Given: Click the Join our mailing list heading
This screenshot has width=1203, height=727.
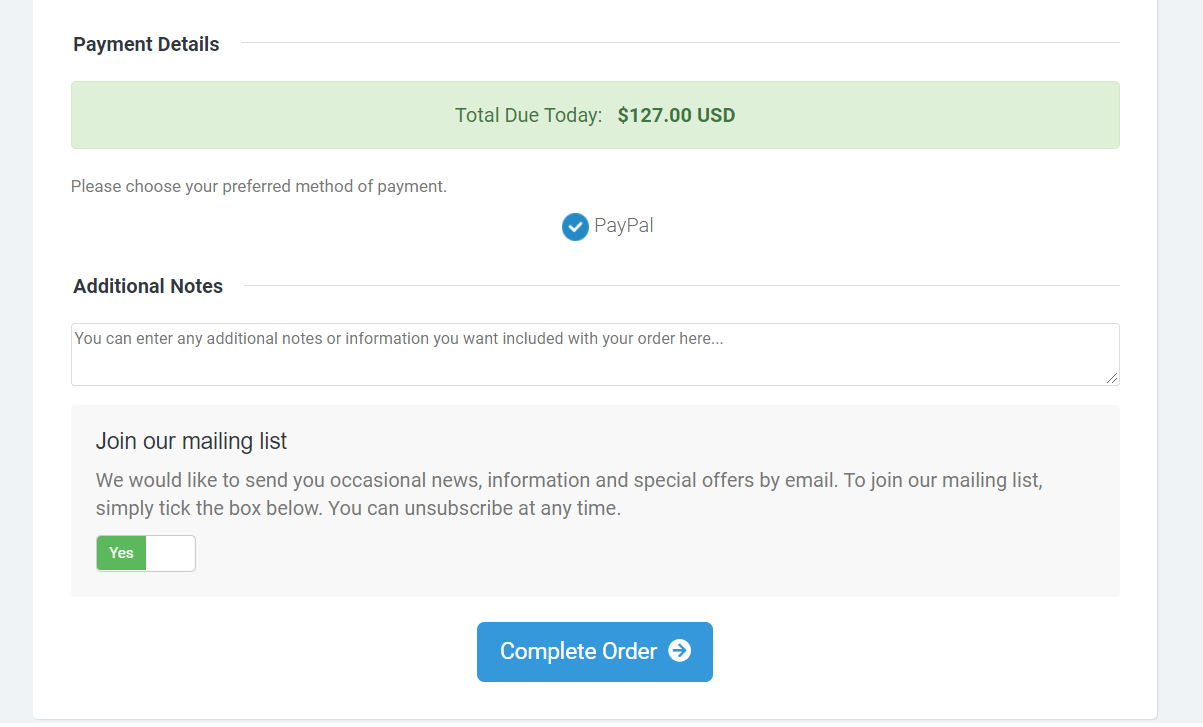Looking at the screenshot, I should pos(191,441).
